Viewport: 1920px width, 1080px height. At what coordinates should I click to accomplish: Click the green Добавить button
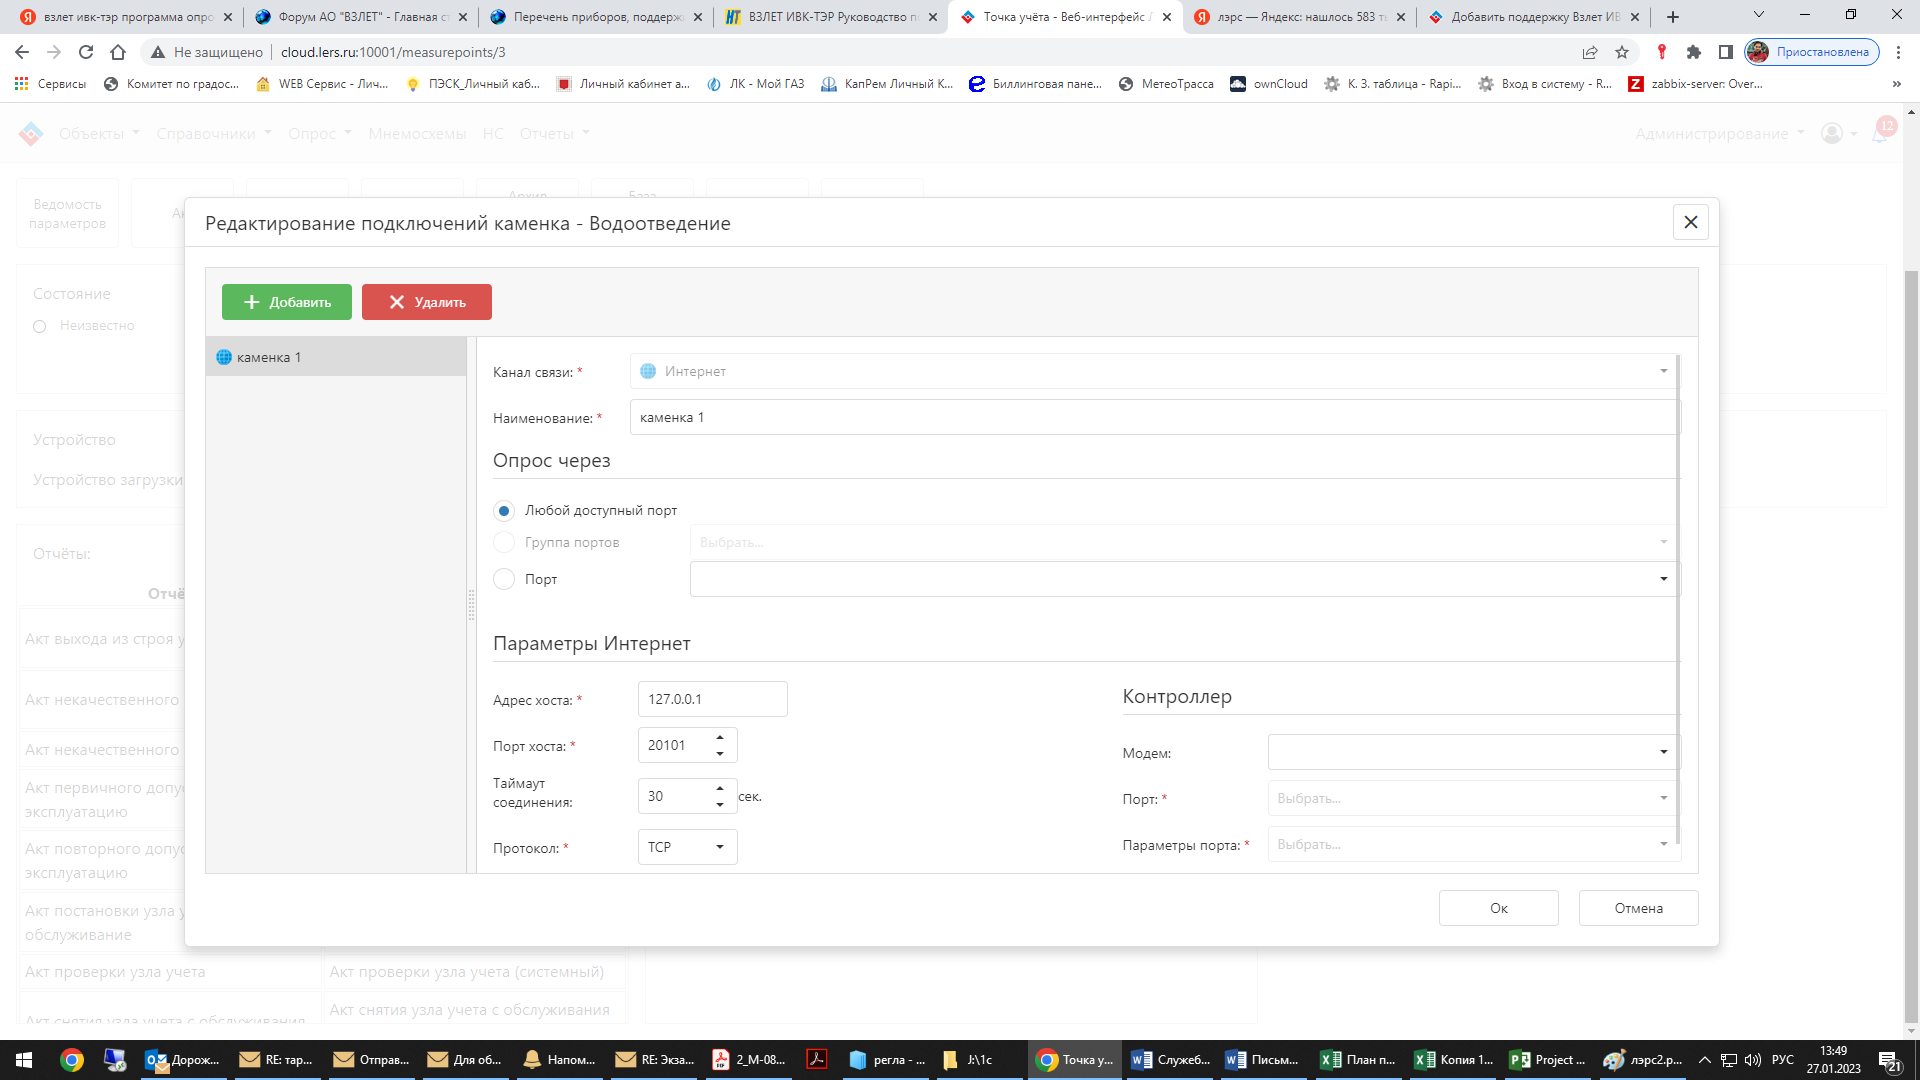(x=287, y=302)
